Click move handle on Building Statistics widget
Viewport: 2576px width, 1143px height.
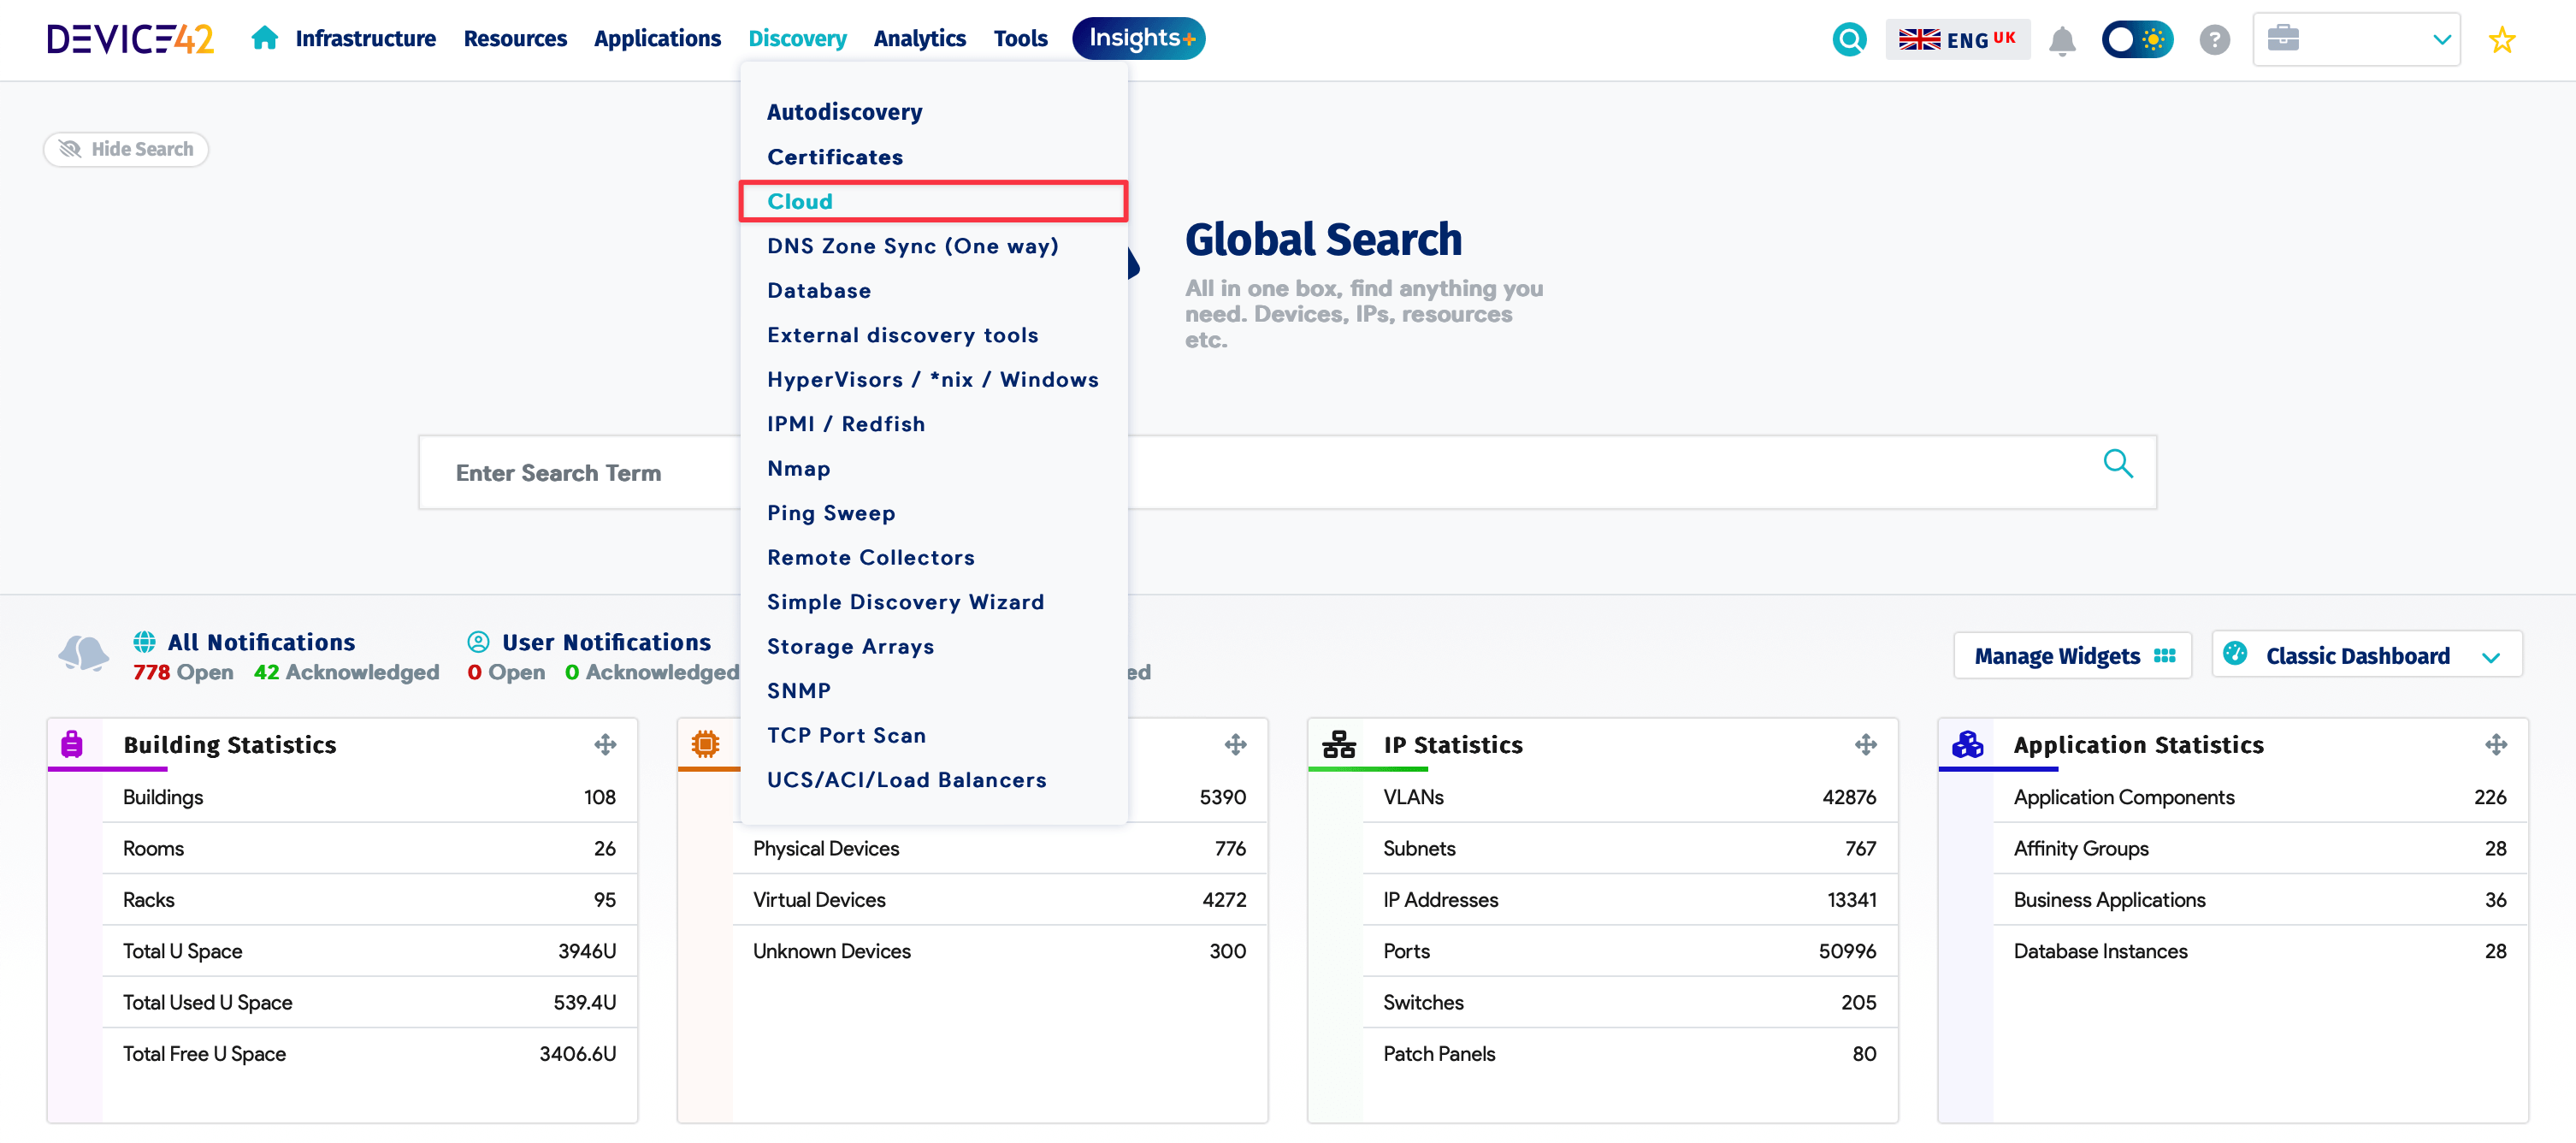pyautogui.click(x=605, y=744)
